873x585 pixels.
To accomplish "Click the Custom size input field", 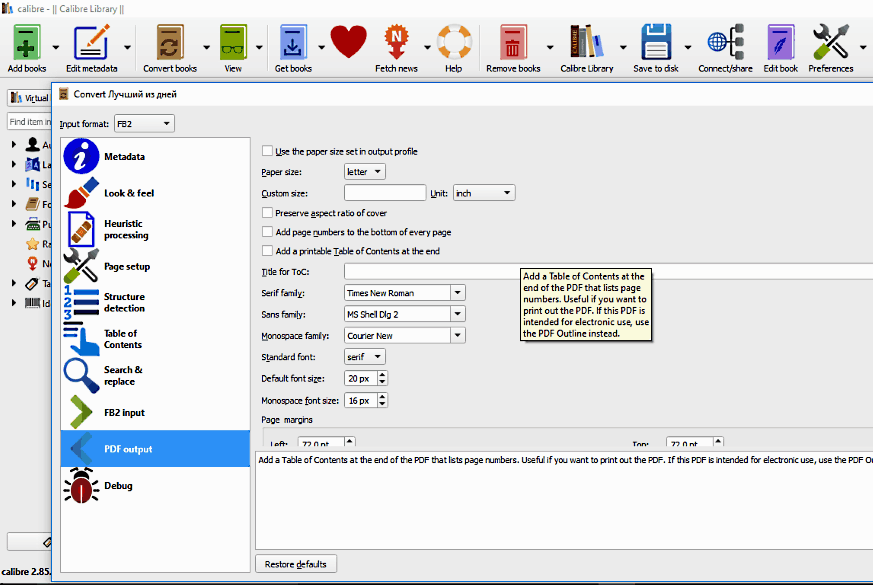I will (x=385, y=193).
